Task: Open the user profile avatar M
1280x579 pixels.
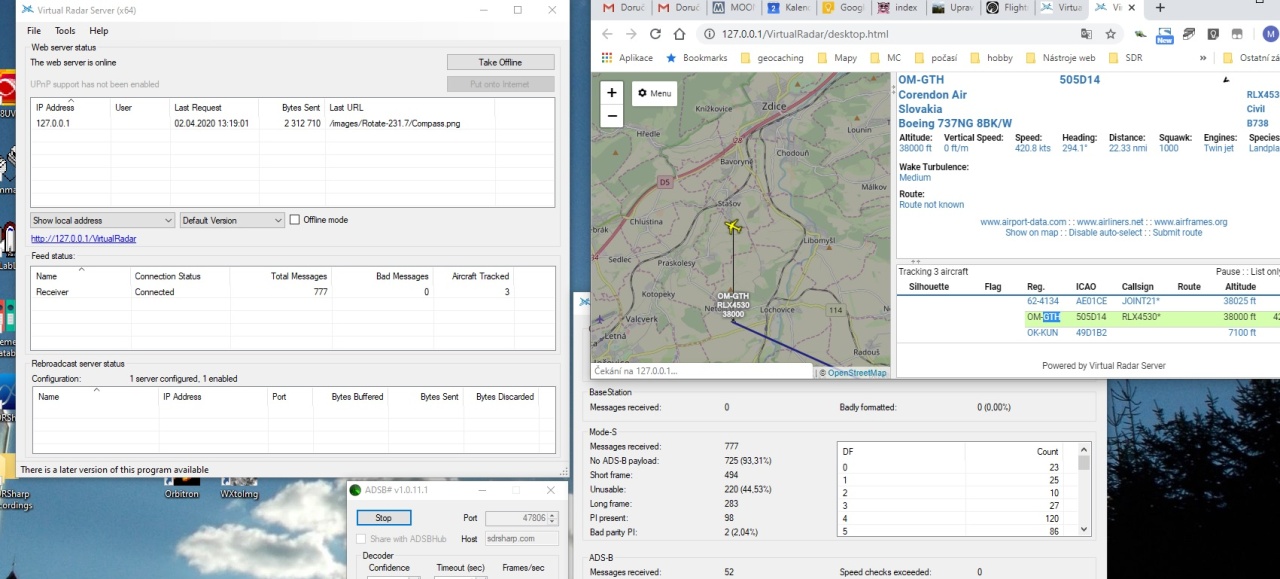Action: (1270, 34)
